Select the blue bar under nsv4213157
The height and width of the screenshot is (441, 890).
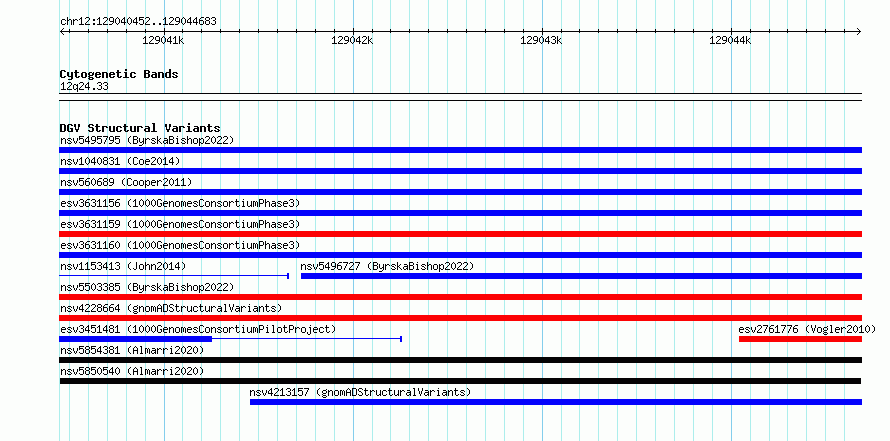pos(556,402)
